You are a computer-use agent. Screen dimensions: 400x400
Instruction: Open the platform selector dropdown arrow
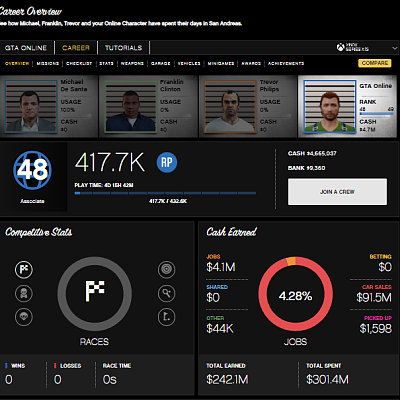click(395, 48)
